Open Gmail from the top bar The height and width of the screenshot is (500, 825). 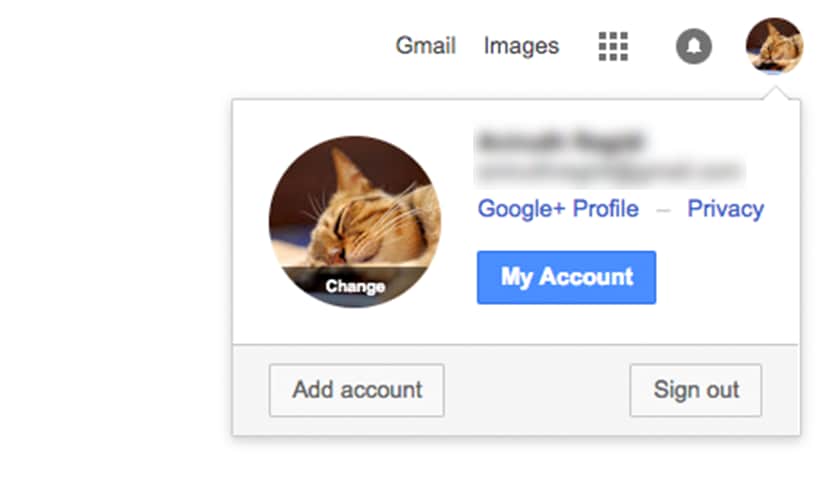coord(425,46)
